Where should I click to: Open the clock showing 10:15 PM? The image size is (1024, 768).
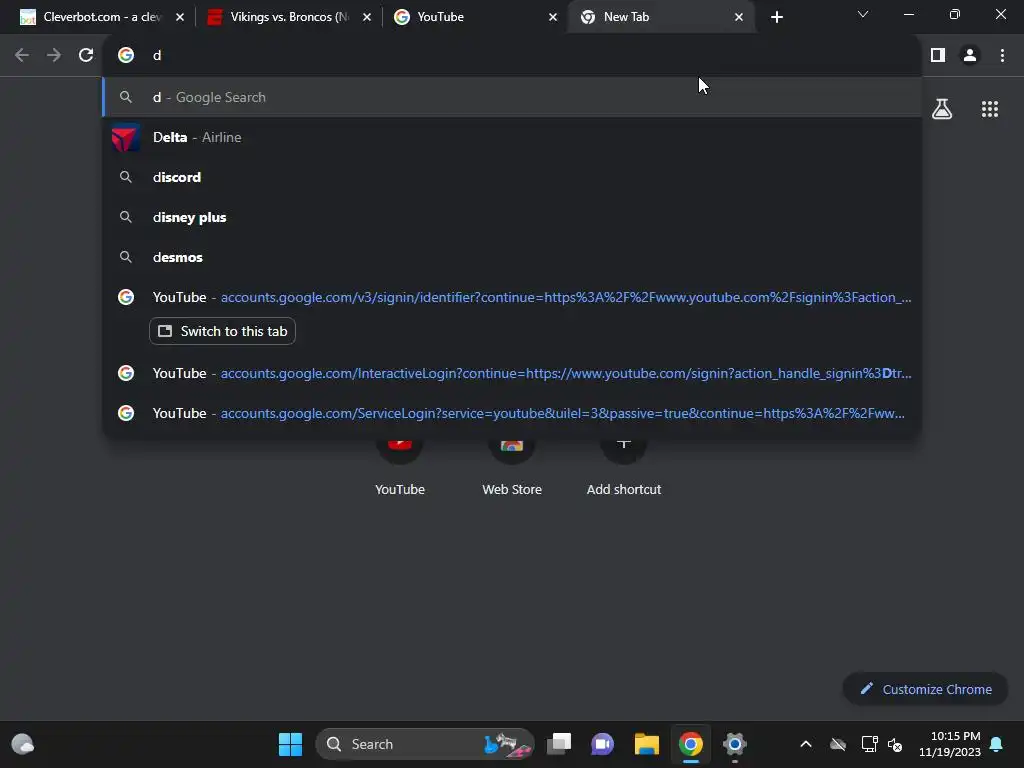[x=950, y=744]
